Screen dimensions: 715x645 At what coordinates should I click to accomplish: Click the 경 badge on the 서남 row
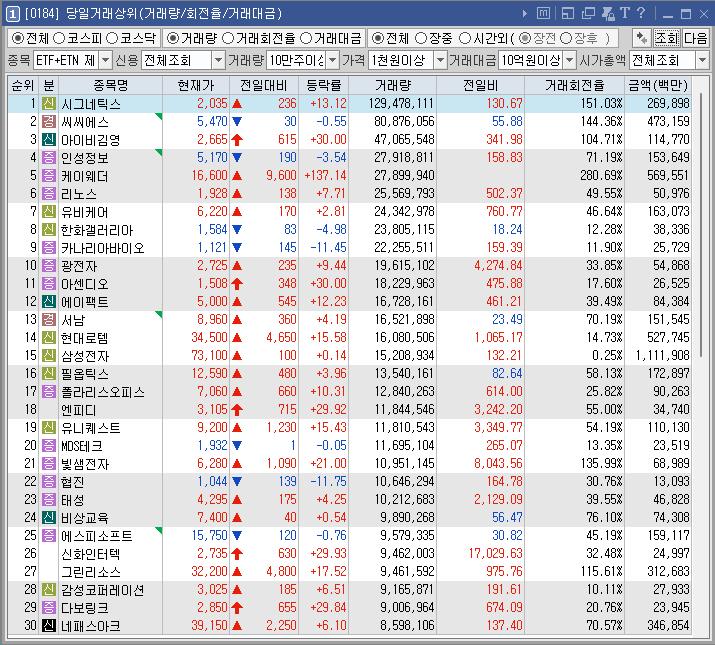point(49,319)
